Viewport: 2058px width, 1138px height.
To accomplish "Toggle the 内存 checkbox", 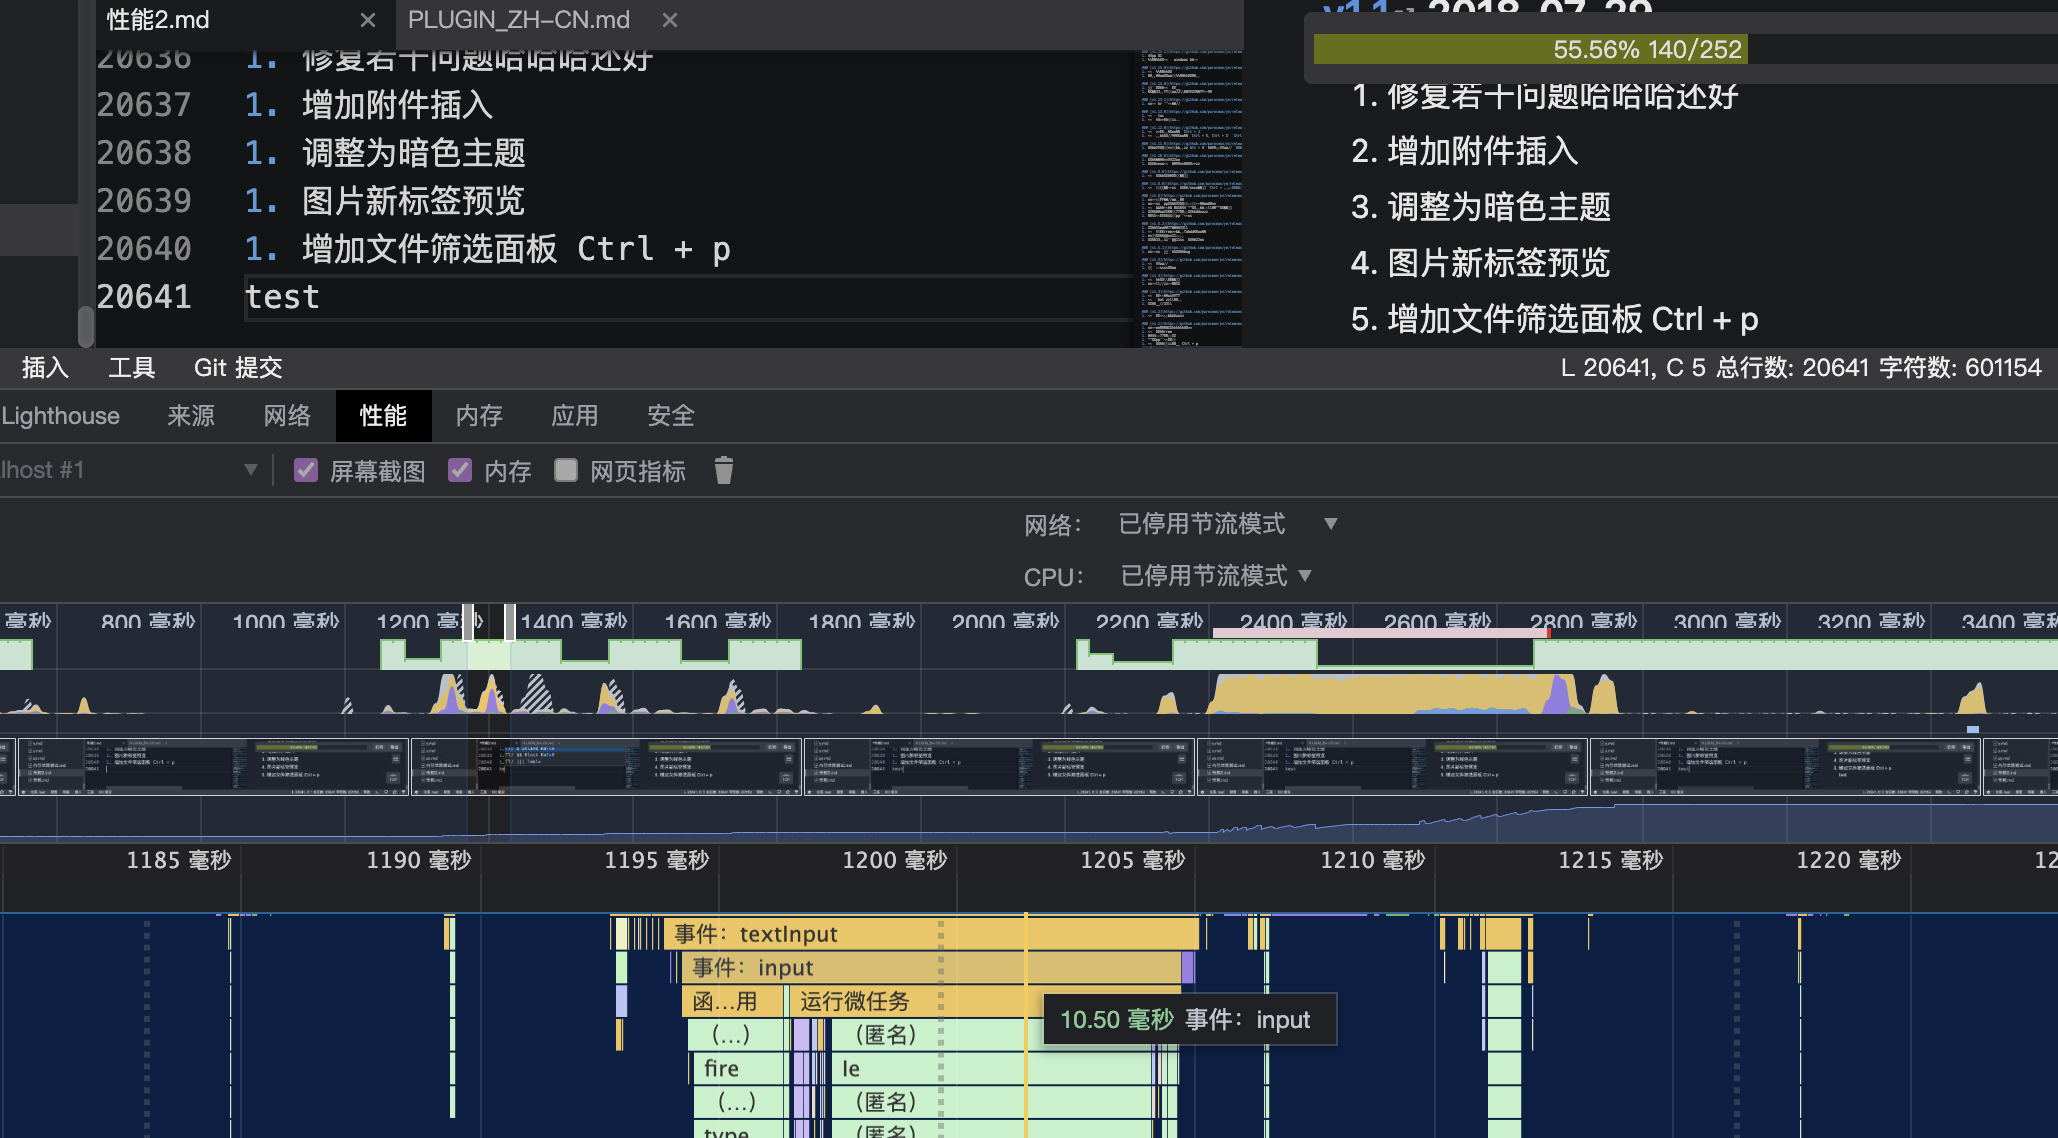I will click(x=460, y=471).
